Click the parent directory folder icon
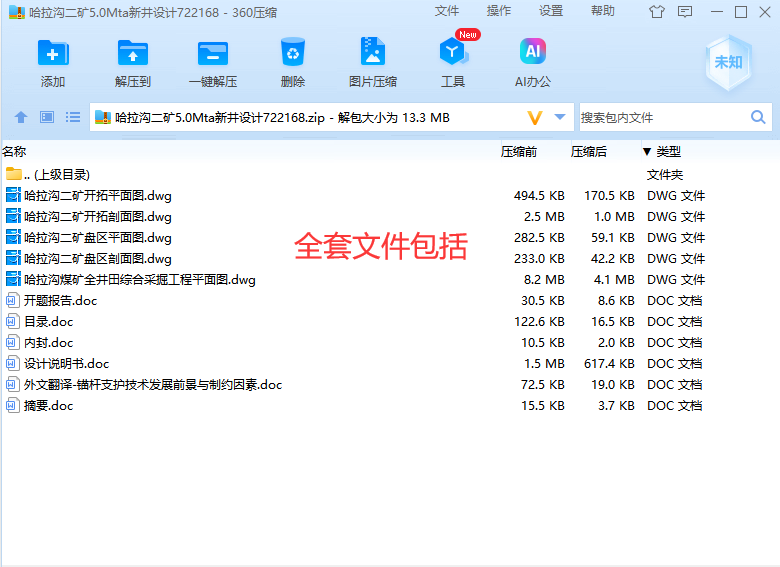The width and height of the screenshot is (780, 567). (x=13, y=174)
